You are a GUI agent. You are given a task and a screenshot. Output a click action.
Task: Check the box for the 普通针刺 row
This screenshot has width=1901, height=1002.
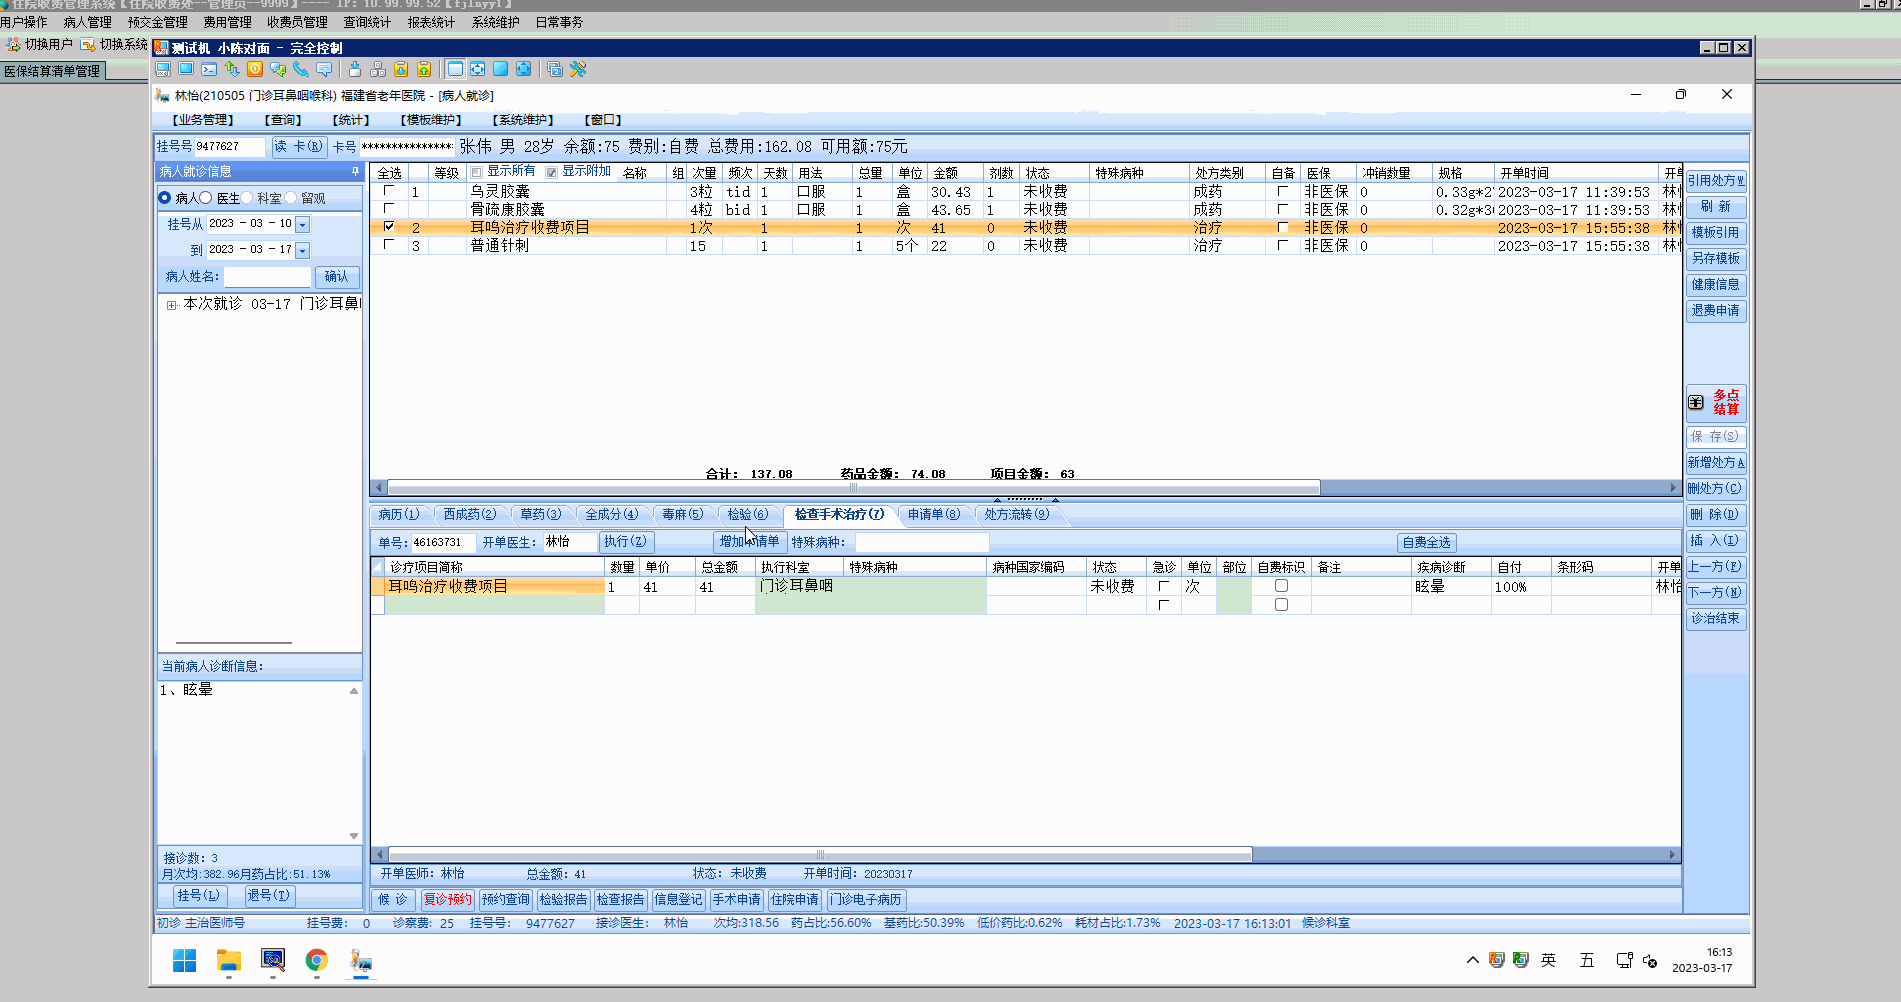coord(389,245)
